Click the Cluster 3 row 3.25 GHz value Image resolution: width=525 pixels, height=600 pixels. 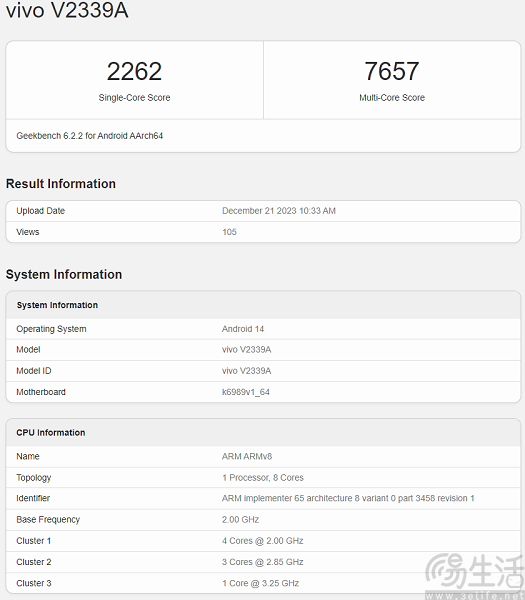pyautogui.click(x=260, y=583)
